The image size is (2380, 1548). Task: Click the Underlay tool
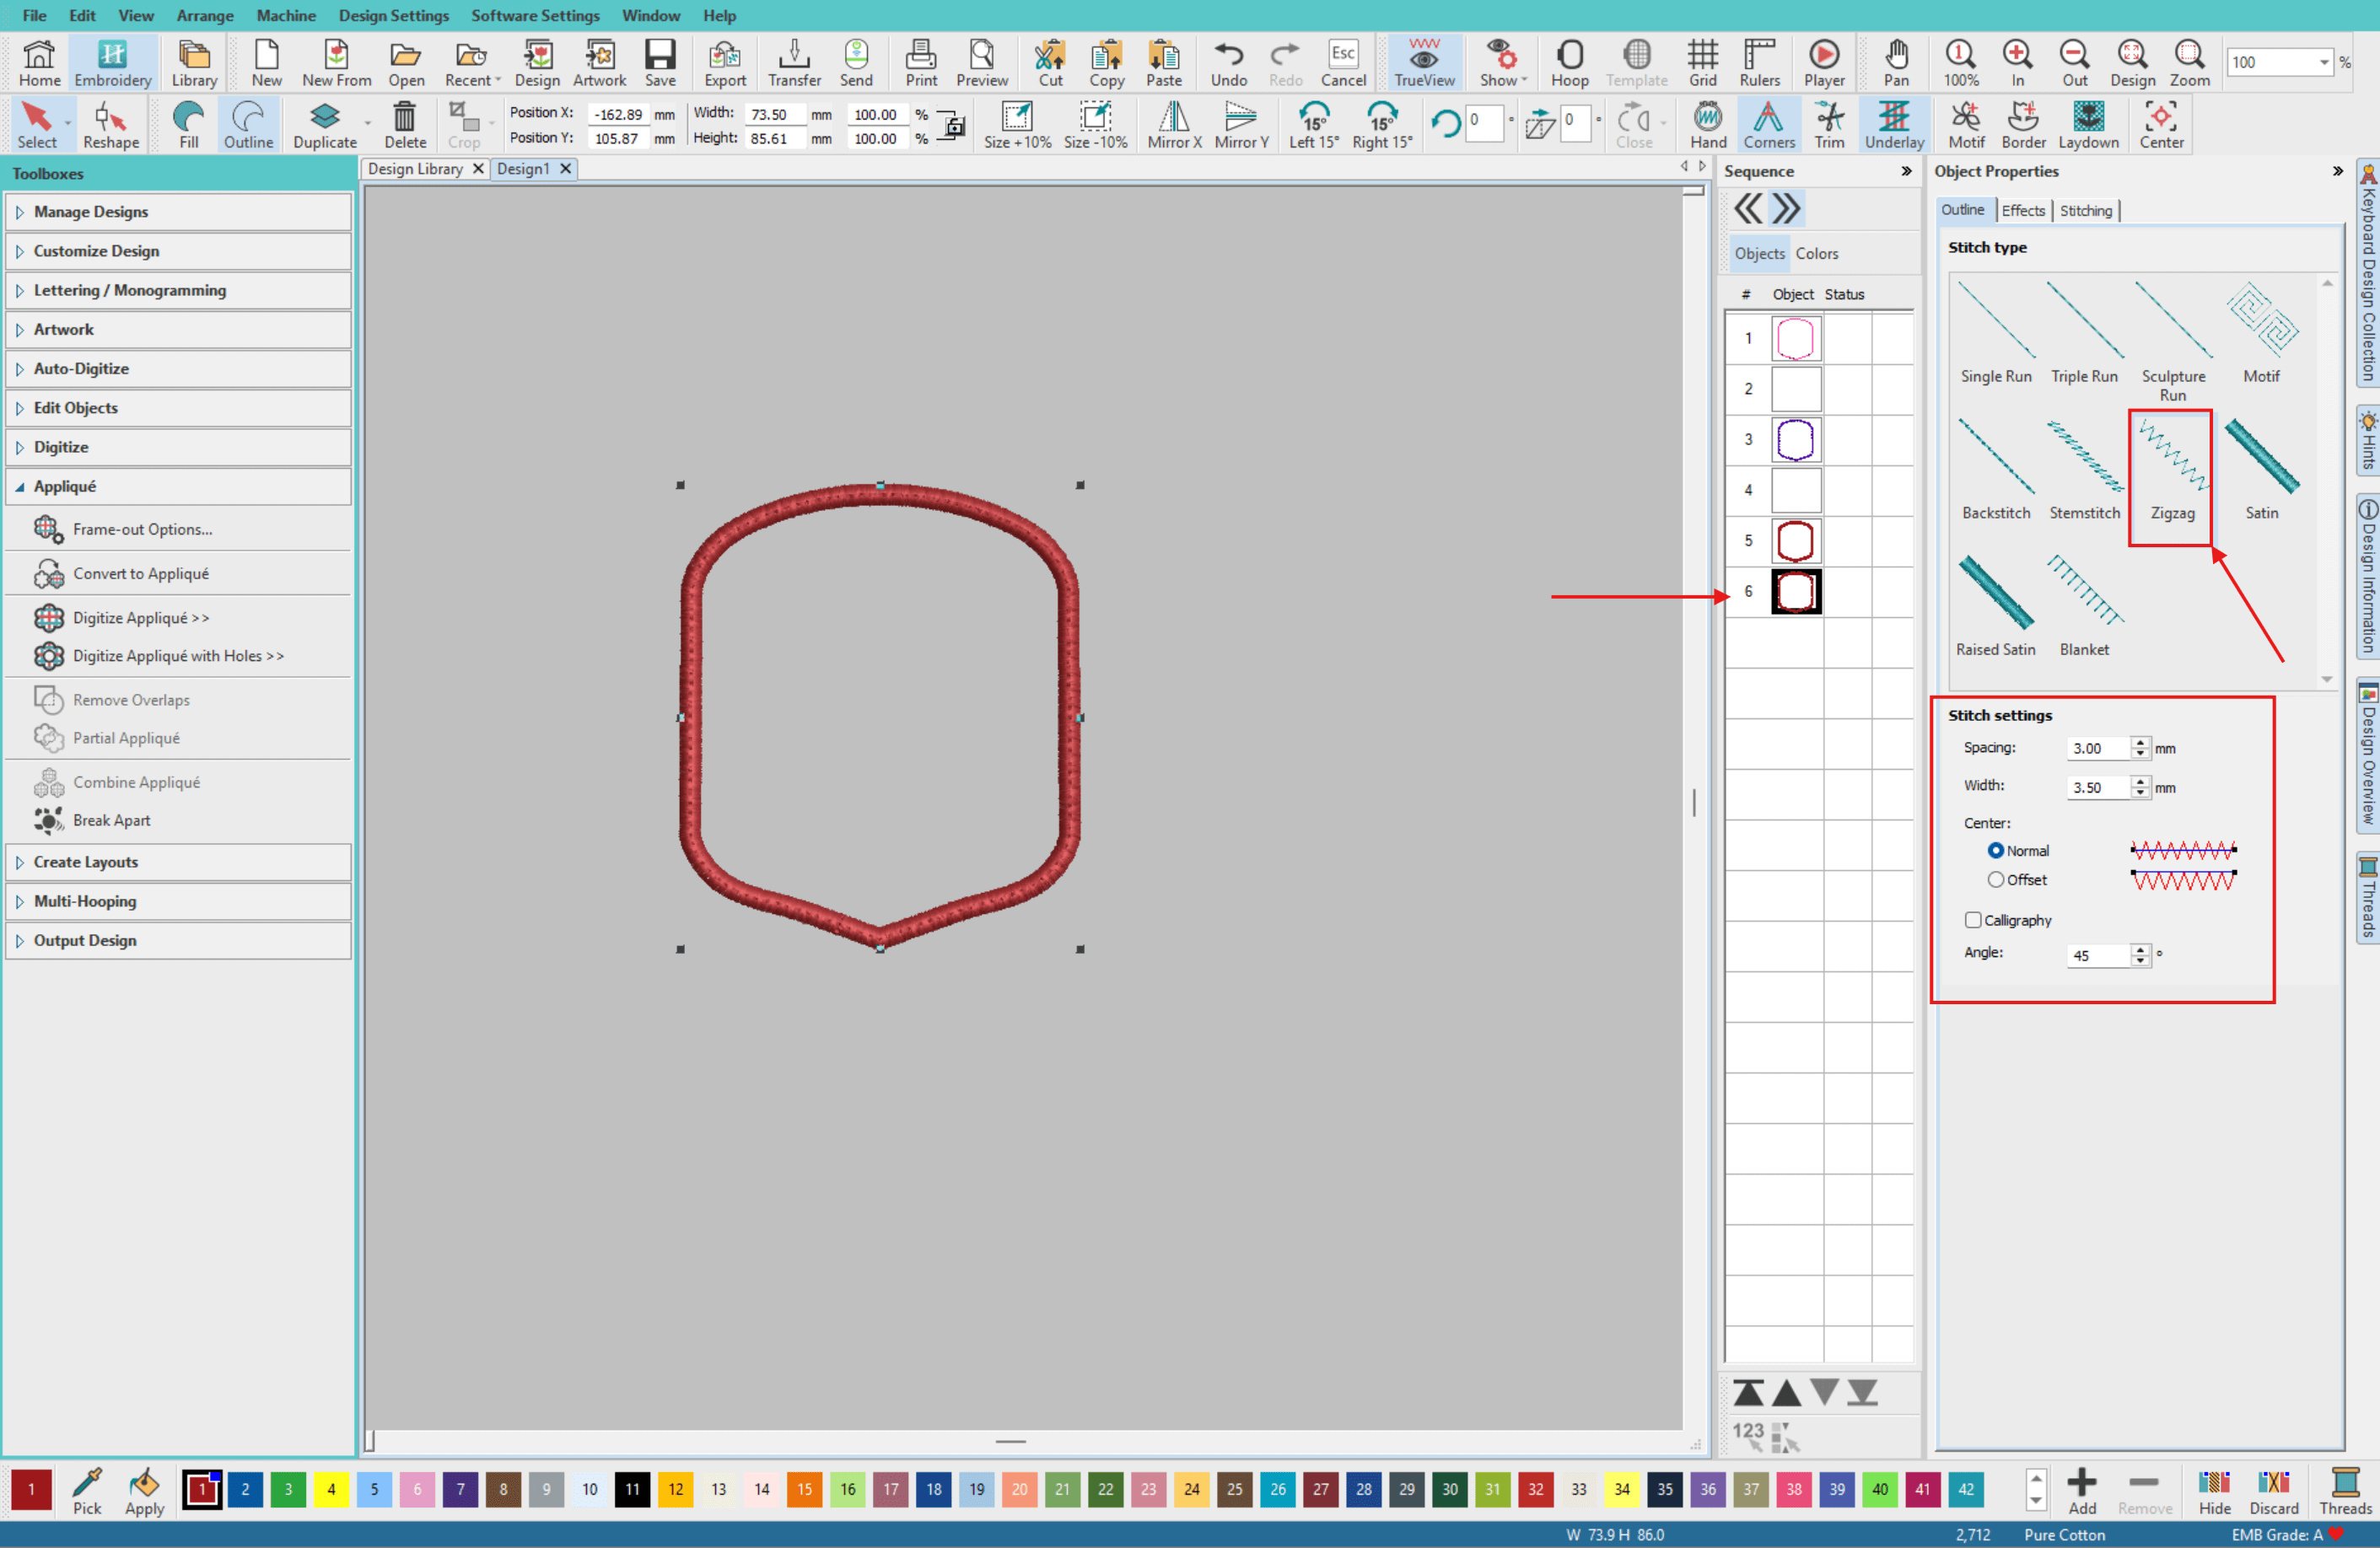point(1893,126)
